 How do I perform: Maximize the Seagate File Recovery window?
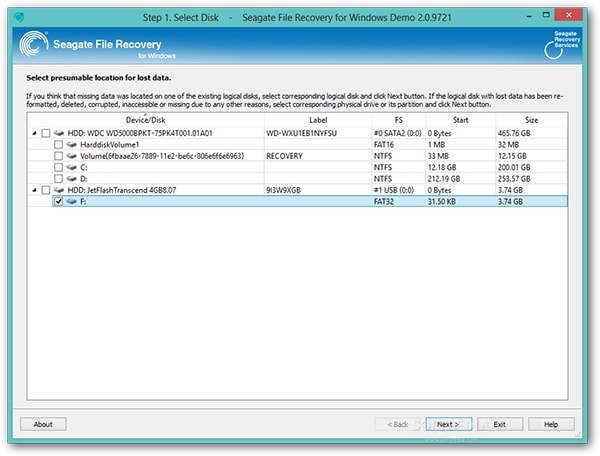pos(546,15)
